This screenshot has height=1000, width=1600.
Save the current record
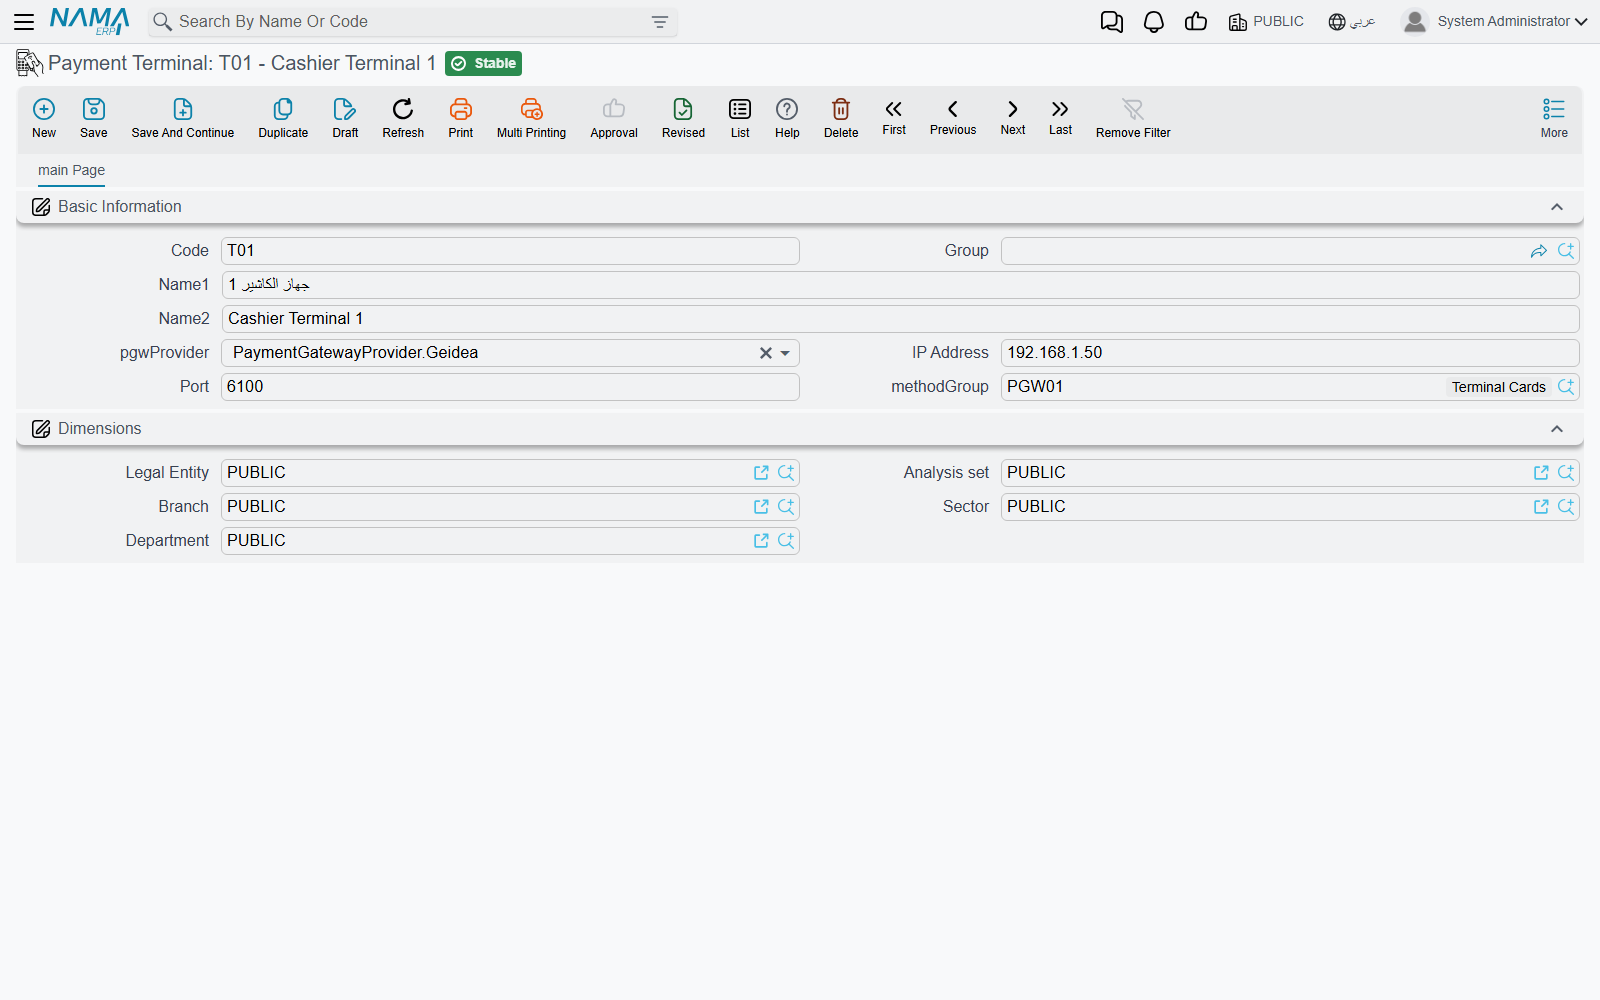pyautogui.click(x=94, y=118)
